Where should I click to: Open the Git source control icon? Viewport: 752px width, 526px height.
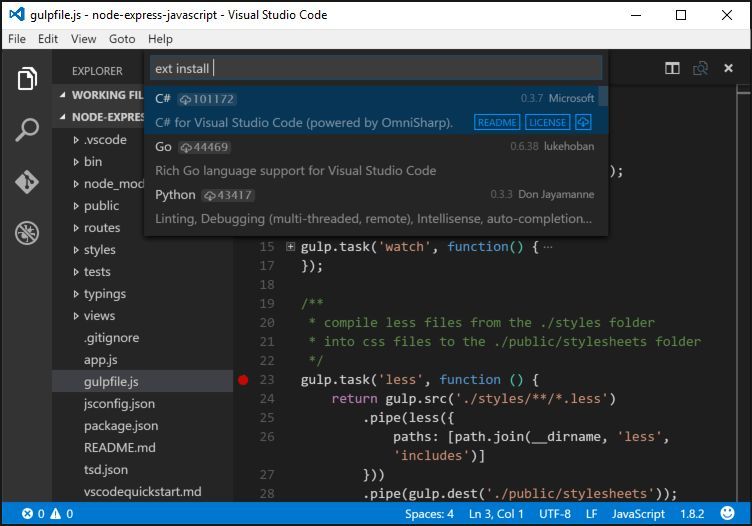pyautogui.click(x=27, y=182)
